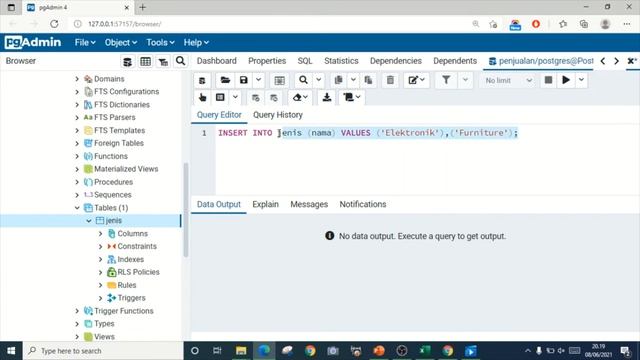Switch to the Dashboard tab
This screenshot has height=360, width=640.
(216, 61)
